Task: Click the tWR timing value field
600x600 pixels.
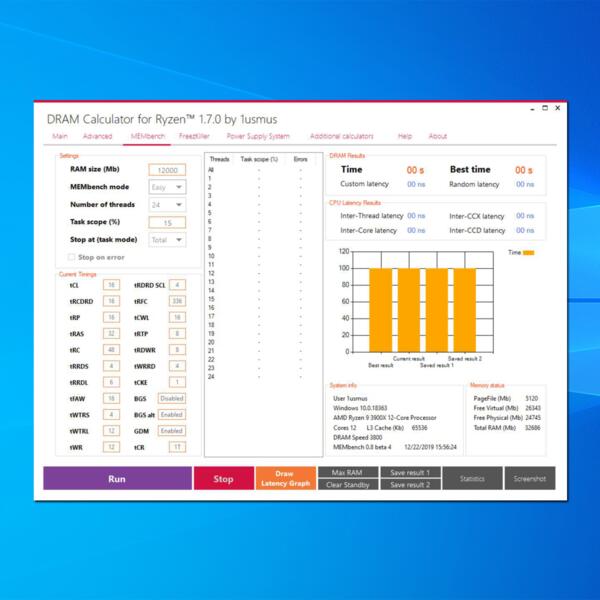Action: 111,447
